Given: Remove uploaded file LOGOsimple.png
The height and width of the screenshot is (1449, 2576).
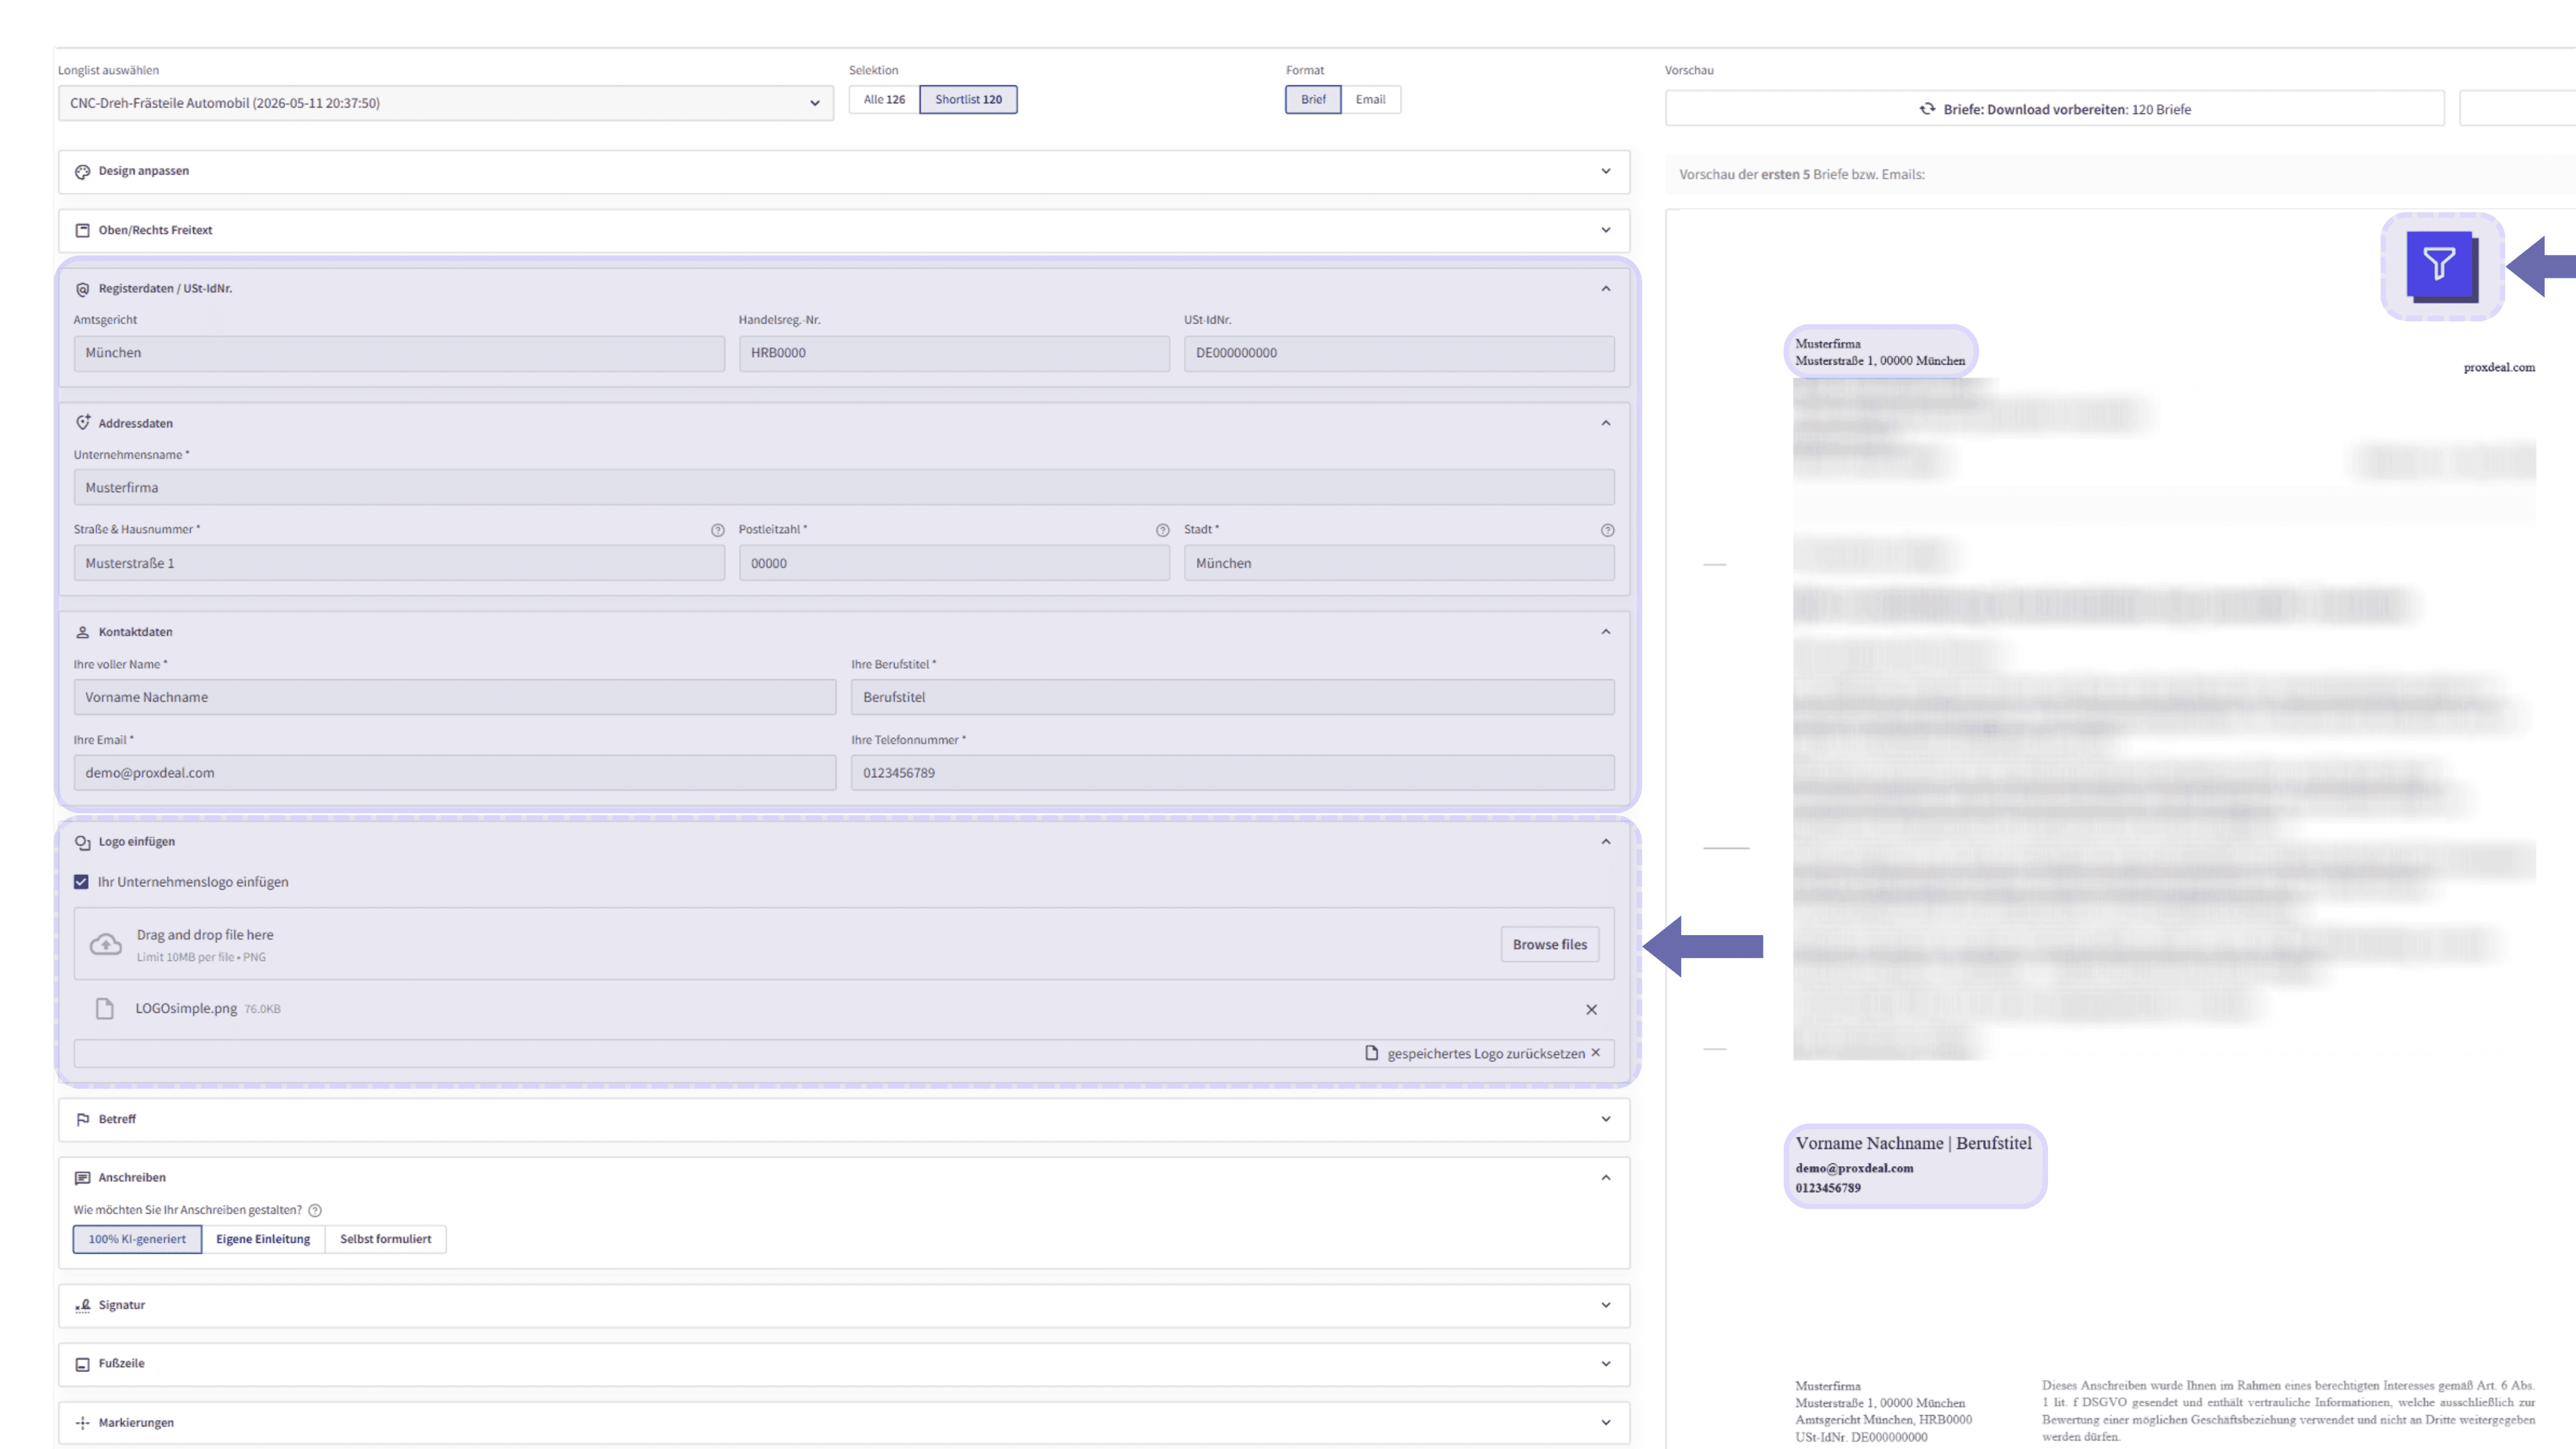Looking at the screenshot, I should (x=1591, y=1009).
